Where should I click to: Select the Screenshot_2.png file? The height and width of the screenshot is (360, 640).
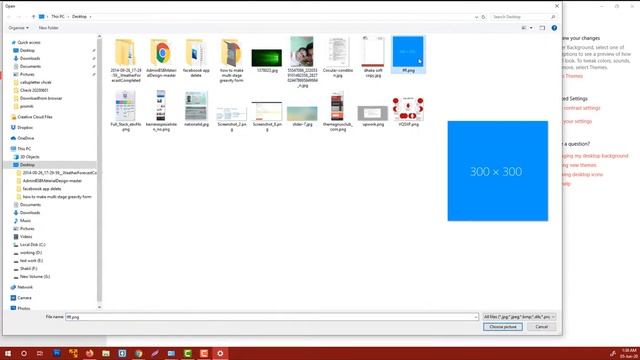click(x=231, y=118)
